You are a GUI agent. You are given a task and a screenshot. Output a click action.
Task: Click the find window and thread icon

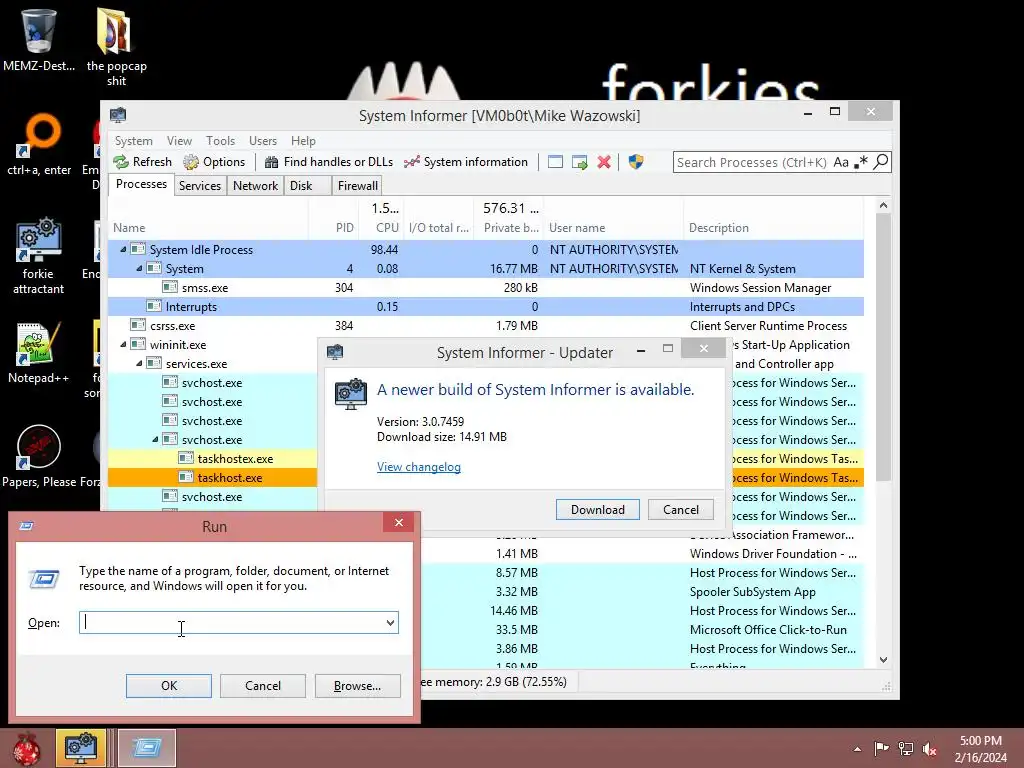coord(579,162)
